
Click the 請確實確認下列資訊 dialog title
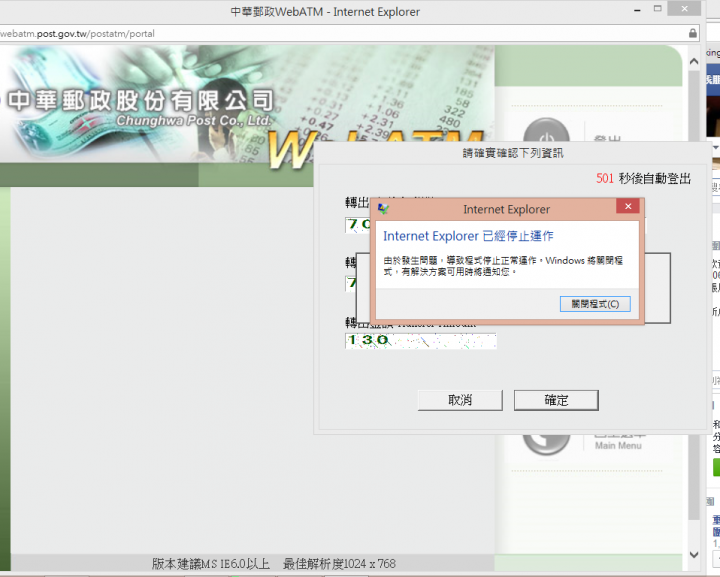coord(512,153)
